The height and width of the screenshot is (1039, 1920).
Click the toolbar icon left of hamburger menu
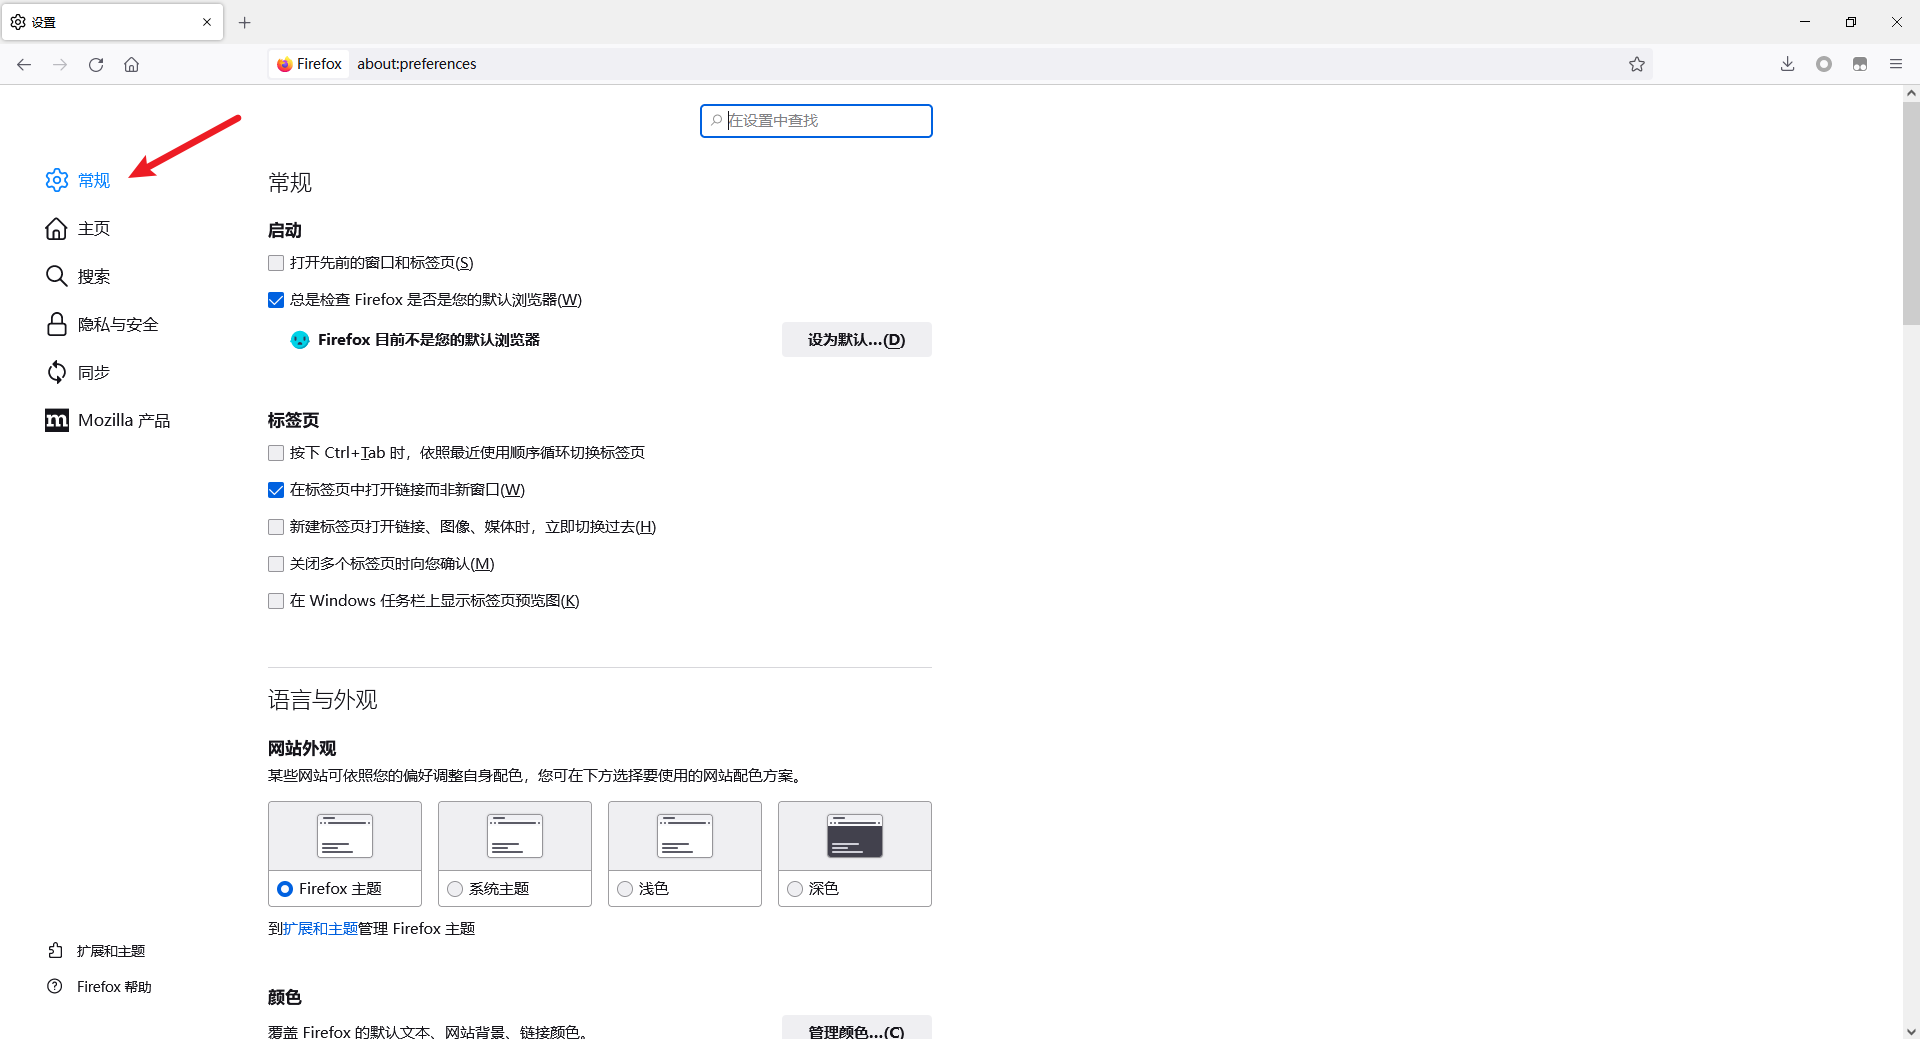(x=1860, y=64)
